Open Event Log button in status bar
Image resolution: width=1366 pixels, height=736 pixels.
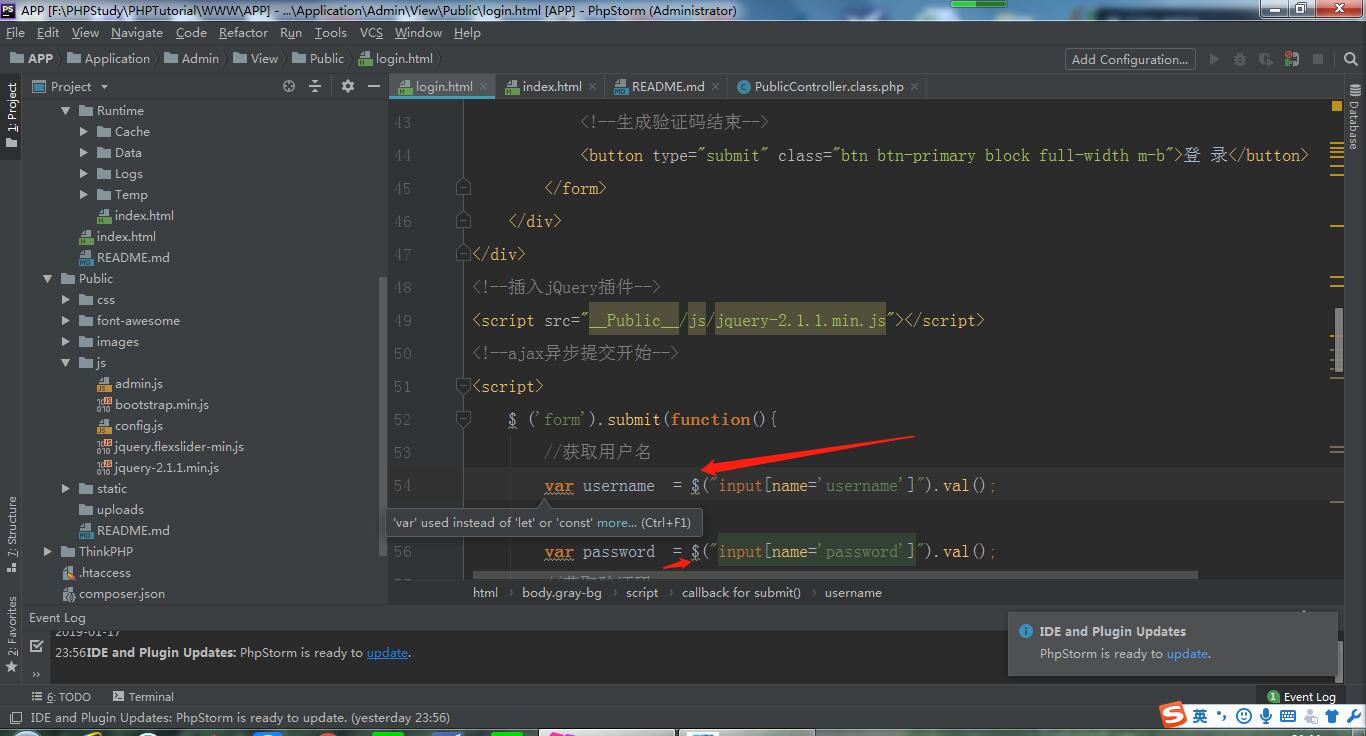tap(1301, 697)
